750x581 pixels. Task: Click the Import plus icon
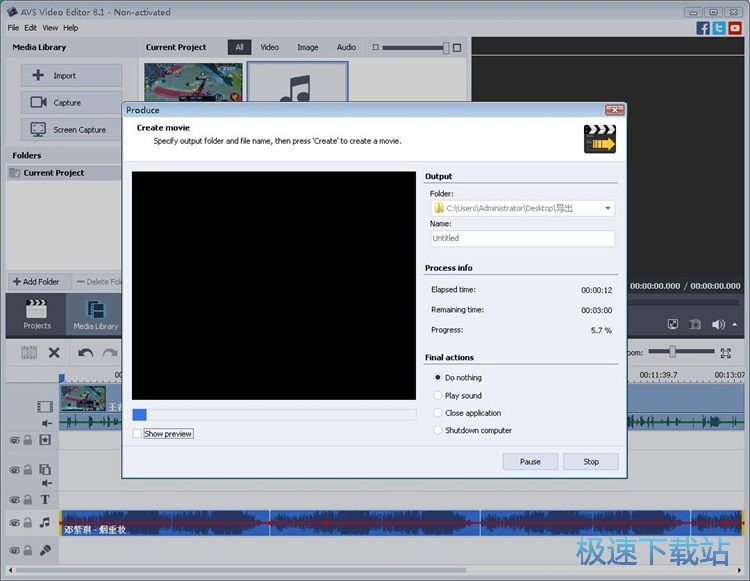tap(38, 75)
